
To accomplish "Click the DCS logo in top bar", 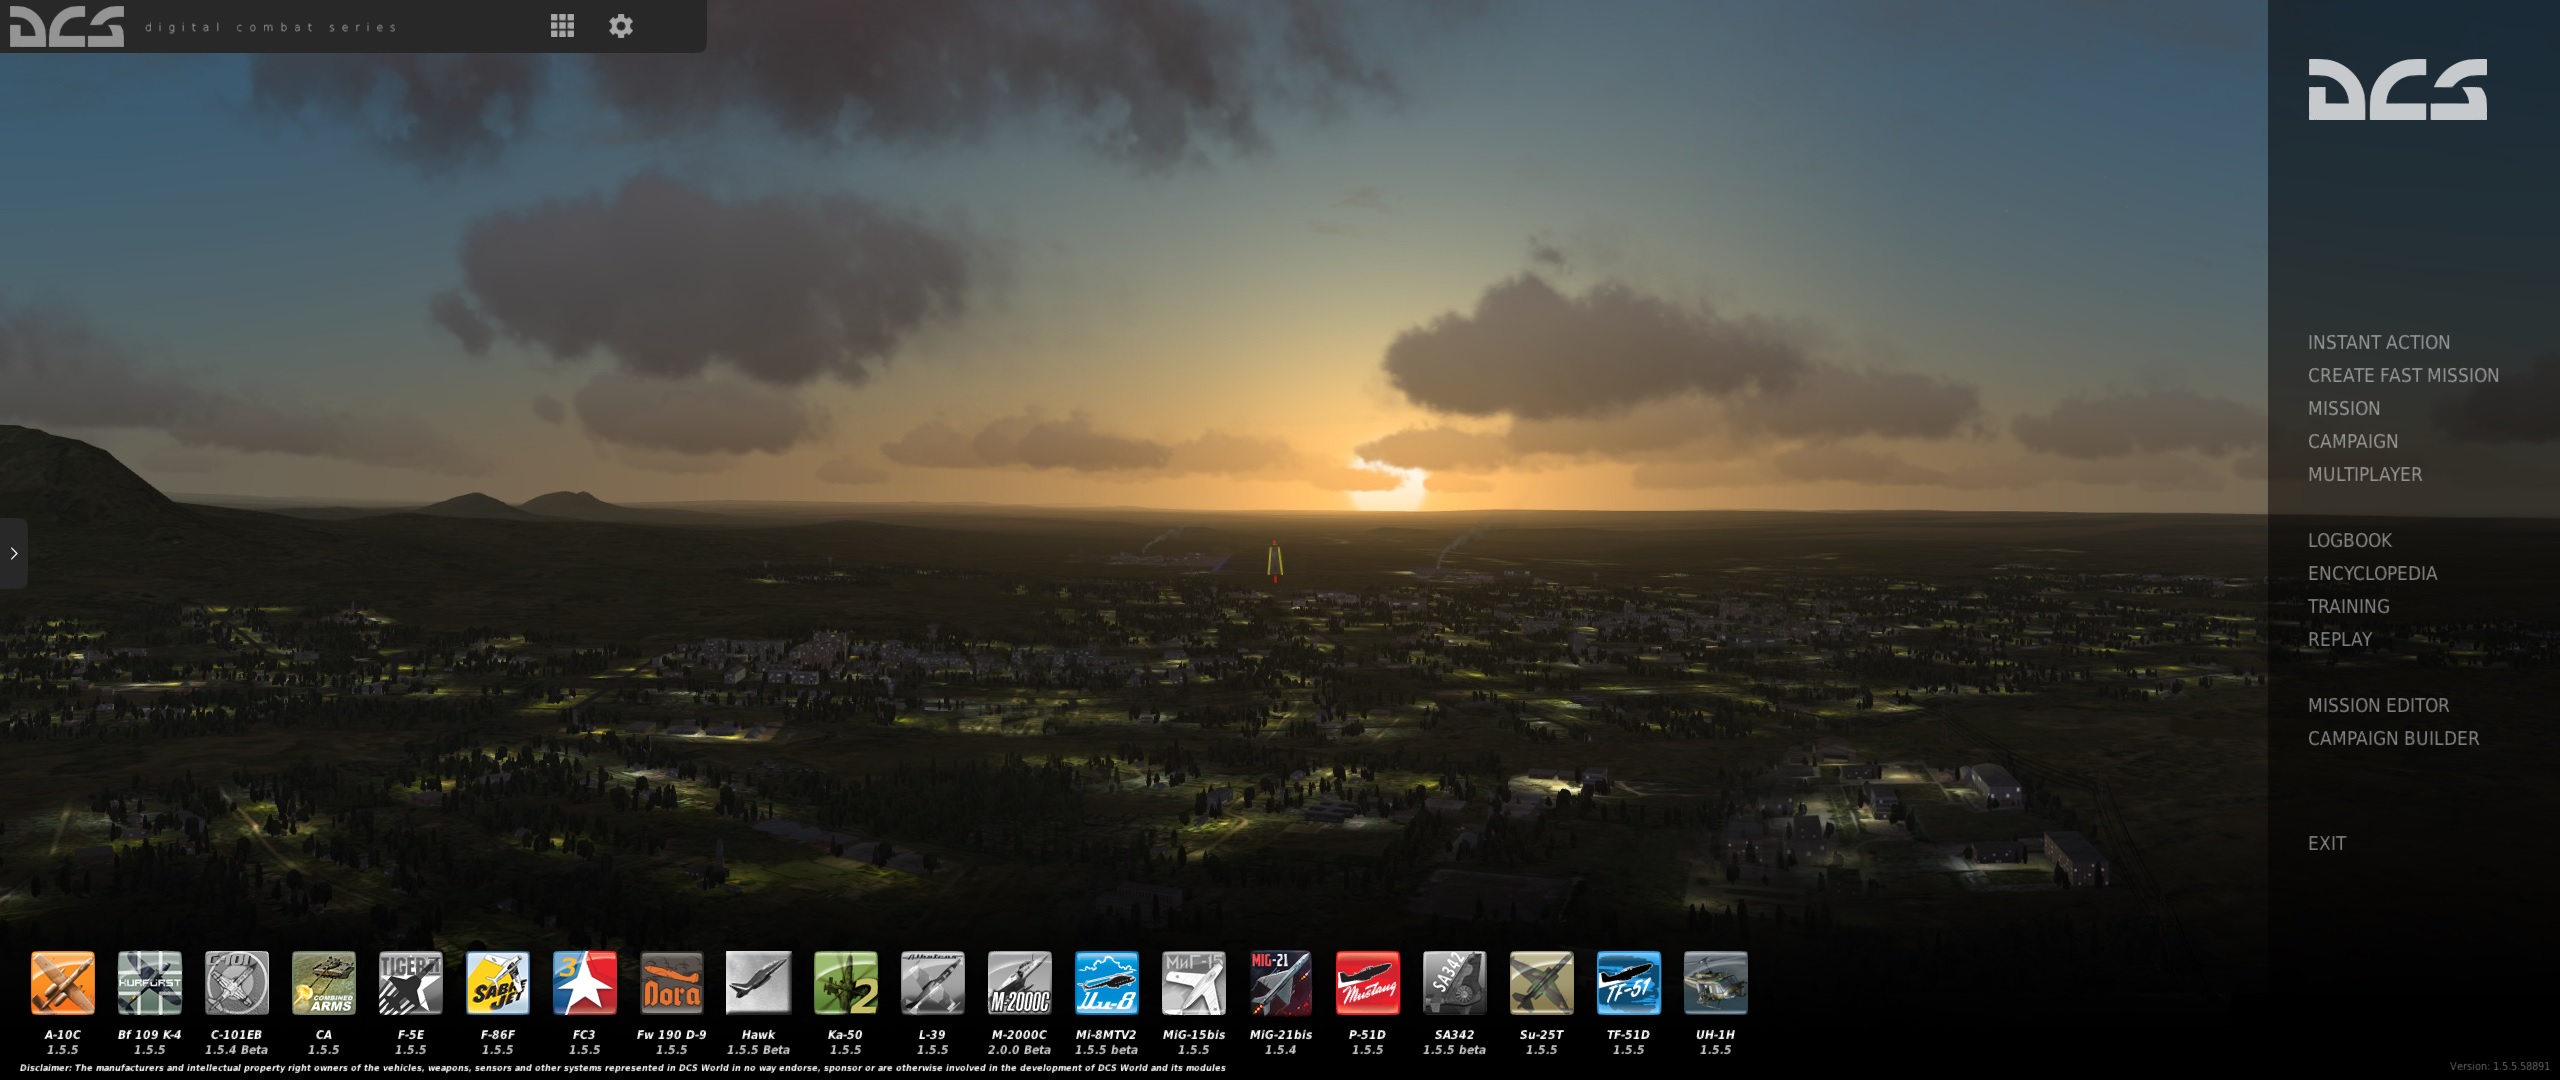I will click(67, 26).
